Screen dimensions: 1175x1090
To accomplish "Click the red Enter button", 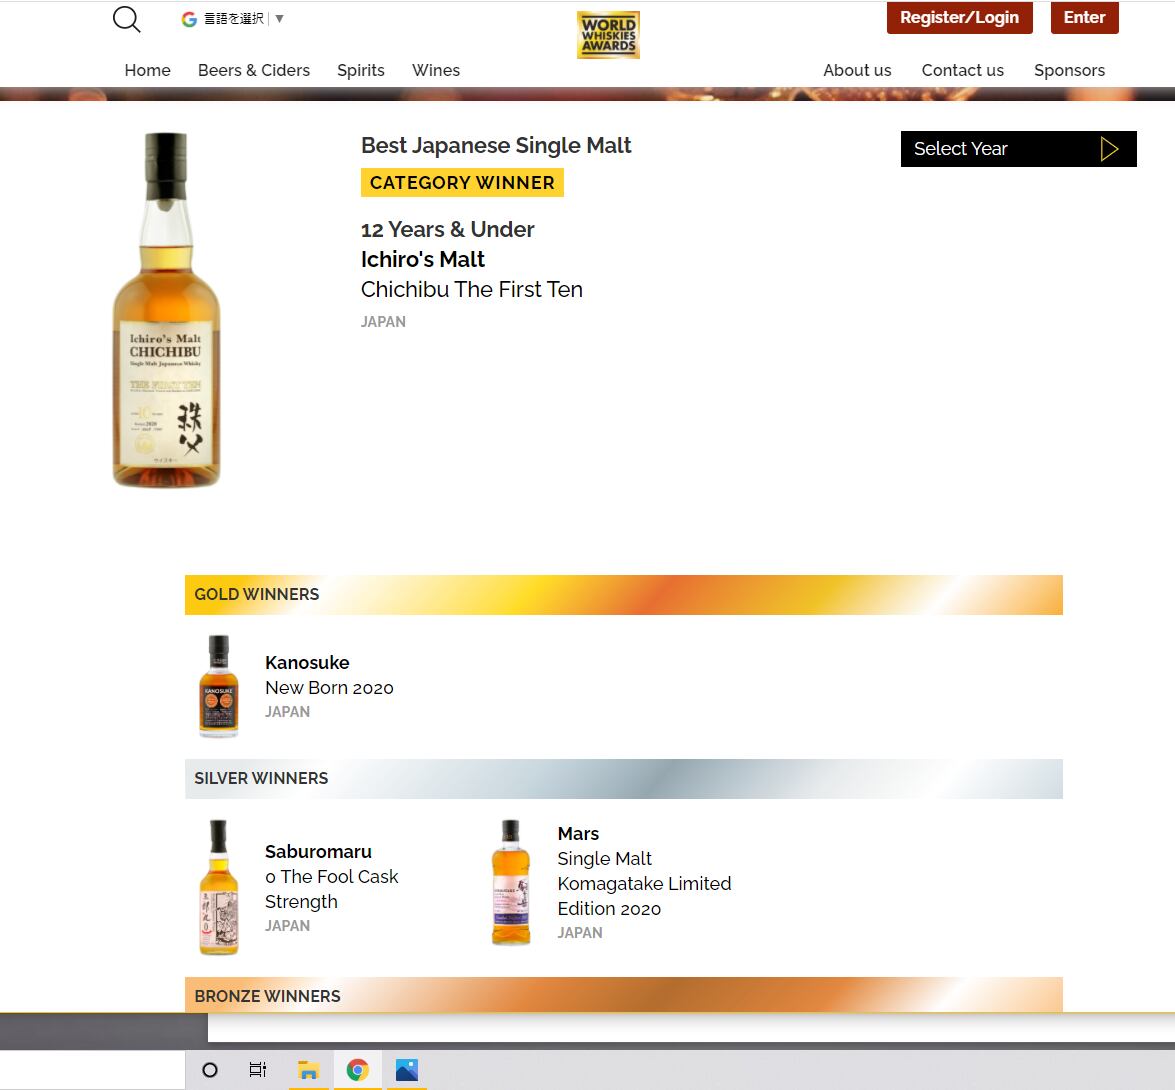I will (1084, 17).
